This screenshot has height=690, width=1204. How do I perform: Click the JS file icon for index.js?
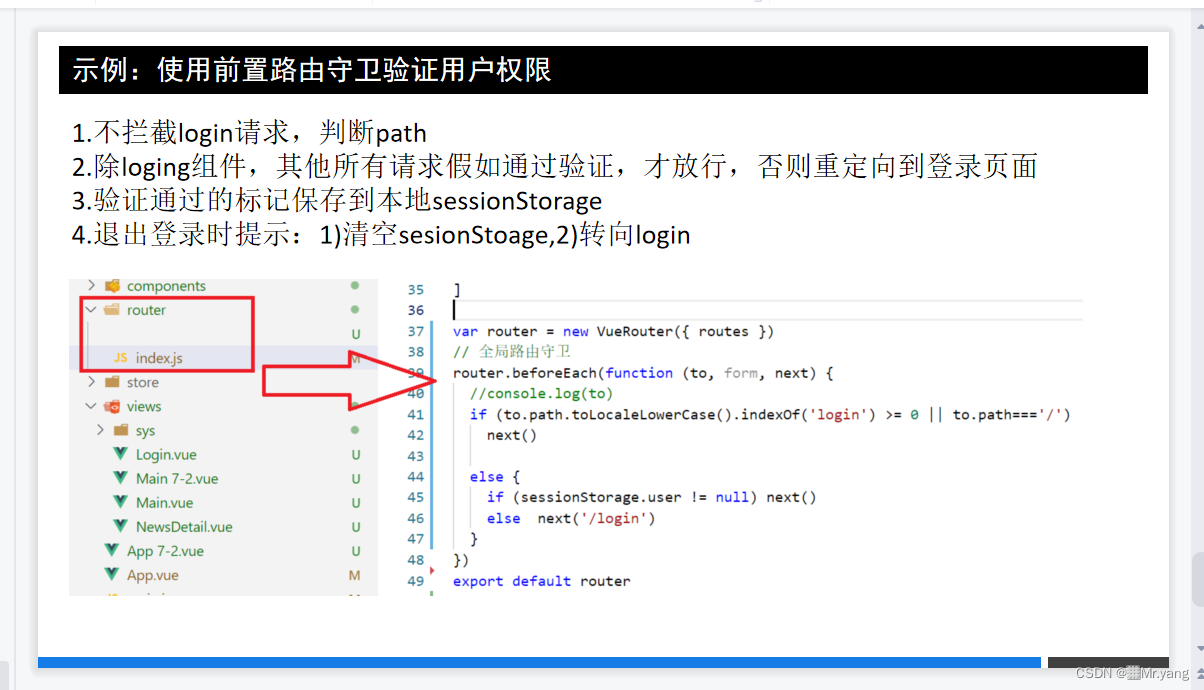pos(121,358)
